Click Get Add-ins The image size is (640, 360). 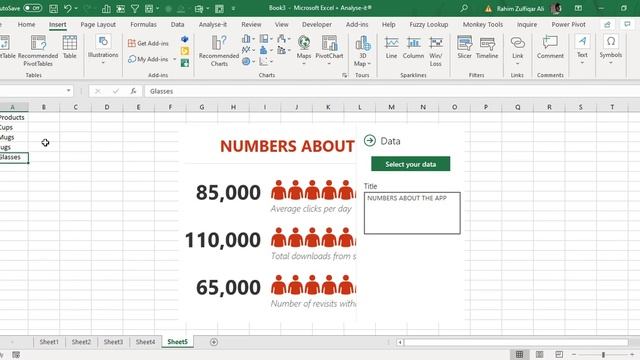tap(148, 43)
